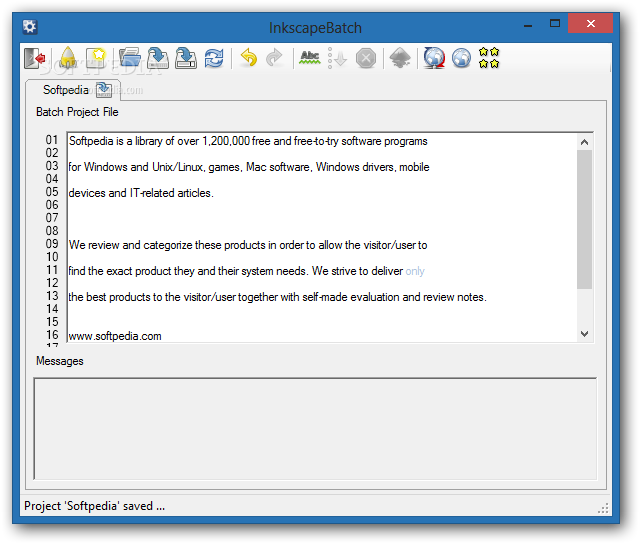
Task: Click the rocket wizard icon
Action: [x=68, y=58]
